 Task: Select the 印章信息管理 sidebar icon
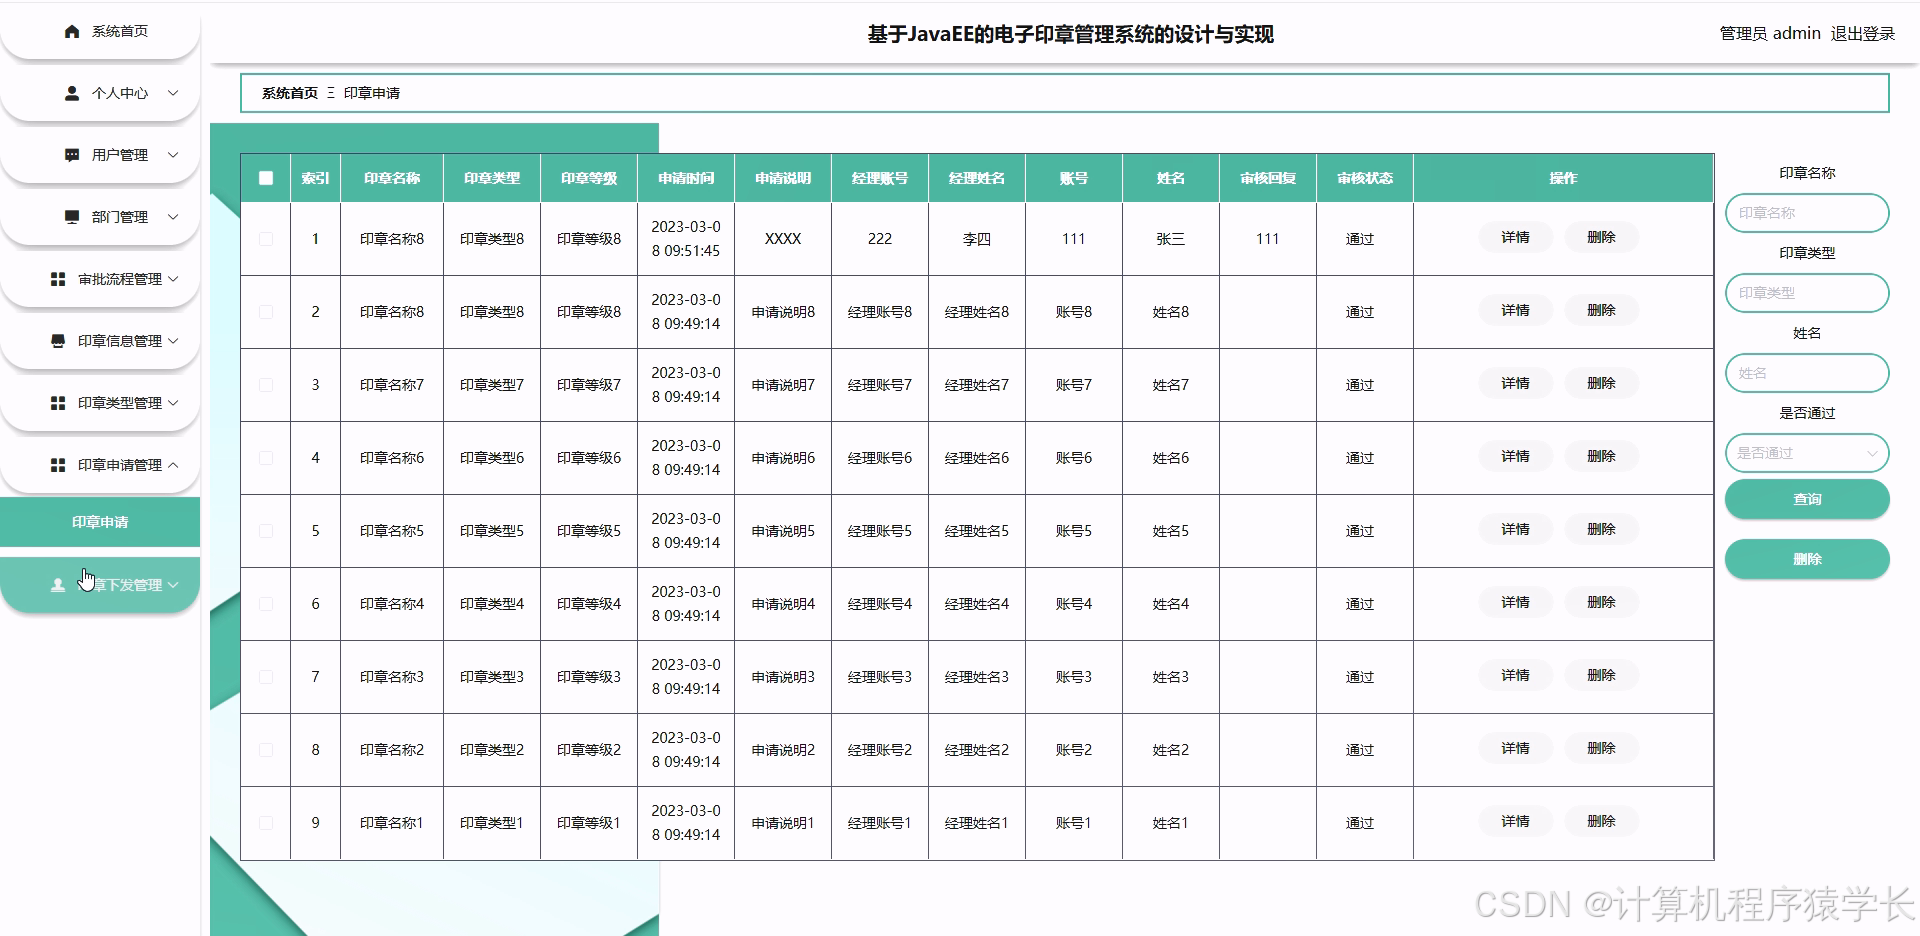(57, 341)
